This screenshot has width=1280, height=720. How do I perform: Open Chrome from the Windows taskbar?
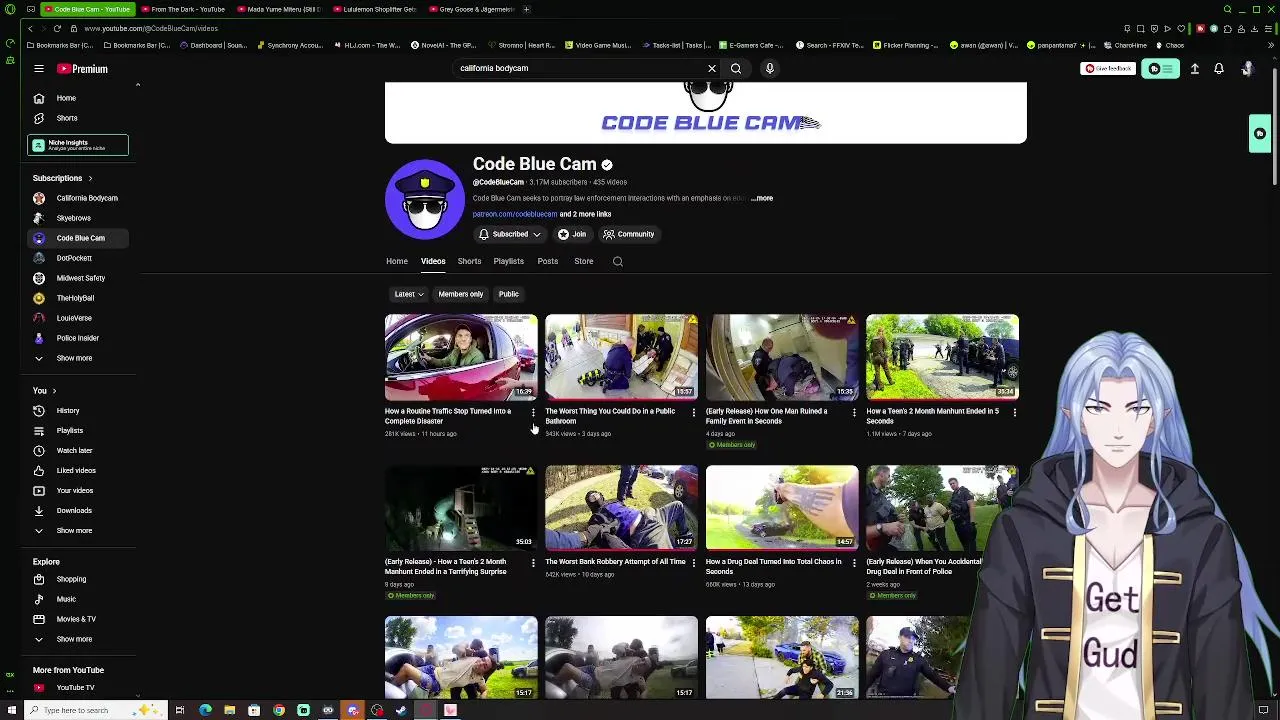tap(279, 710)
